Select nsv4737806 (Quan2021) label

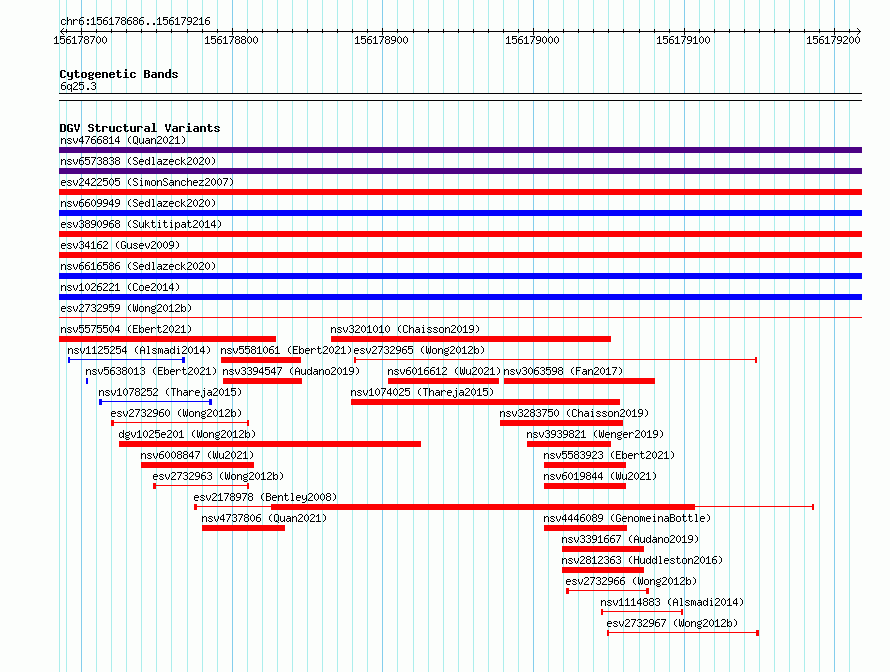coord(264,518)
